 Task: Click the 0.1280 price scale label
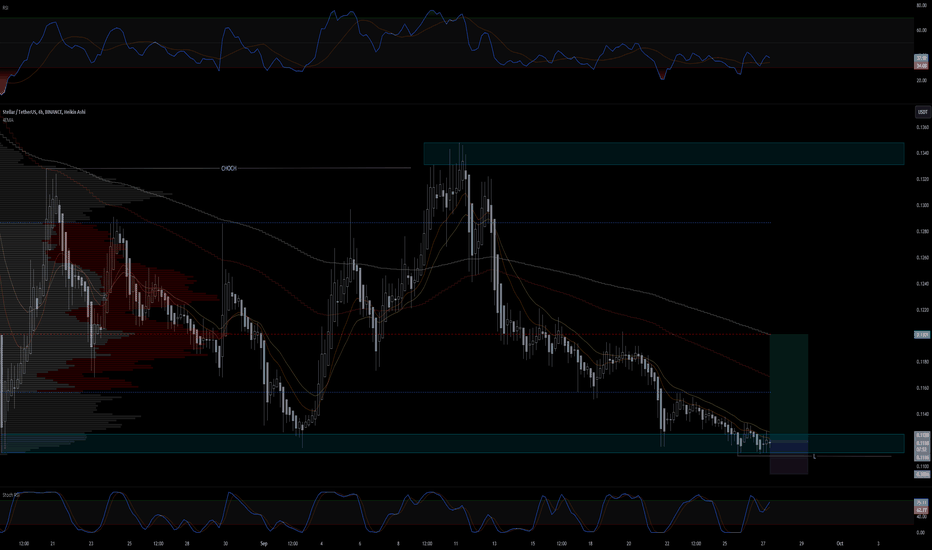[923, 231]
